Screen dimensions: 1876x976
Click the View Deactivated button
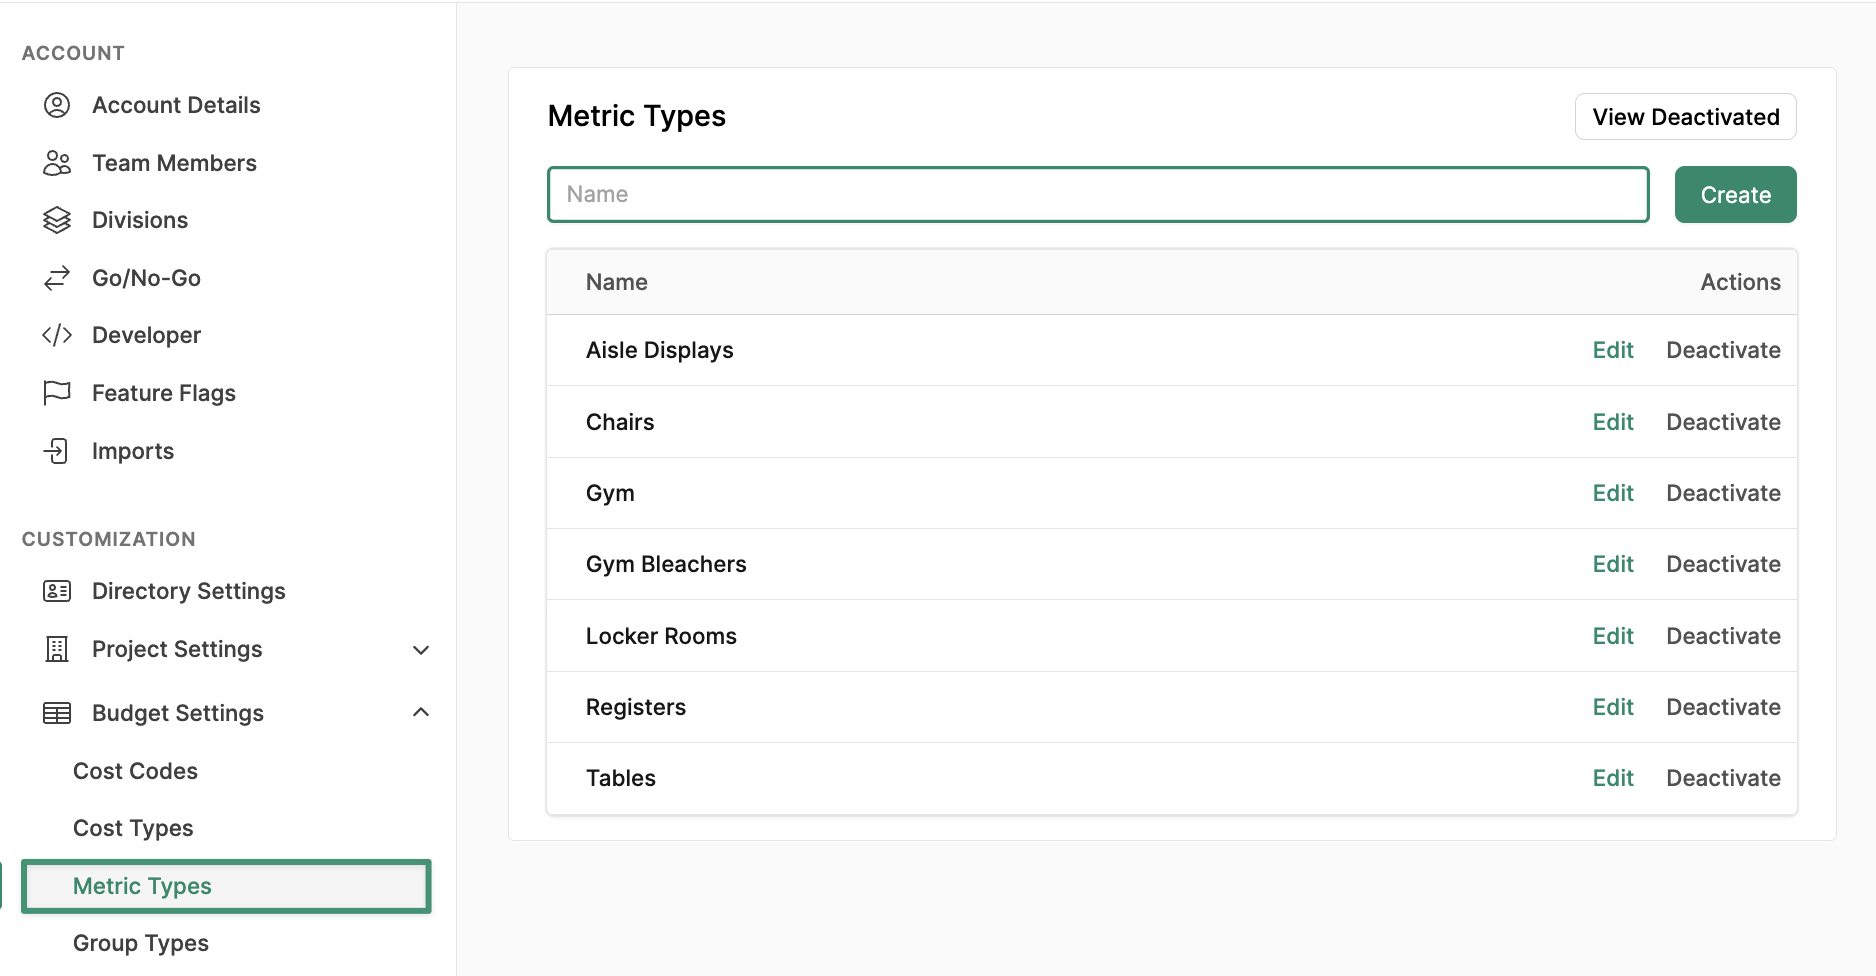[1685, 117]
